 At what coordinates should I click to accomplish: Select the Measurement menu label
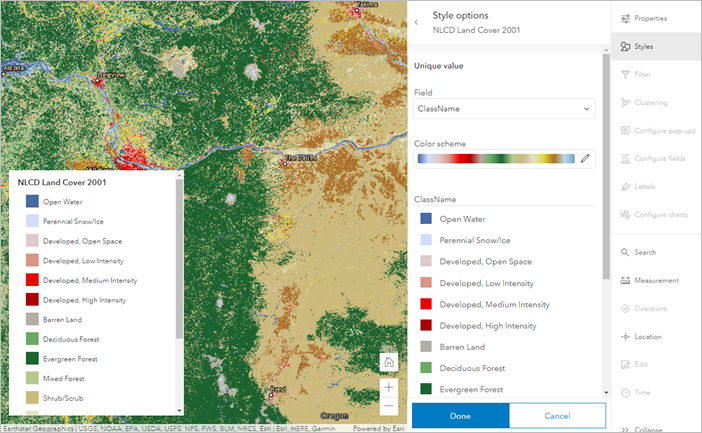656,280
